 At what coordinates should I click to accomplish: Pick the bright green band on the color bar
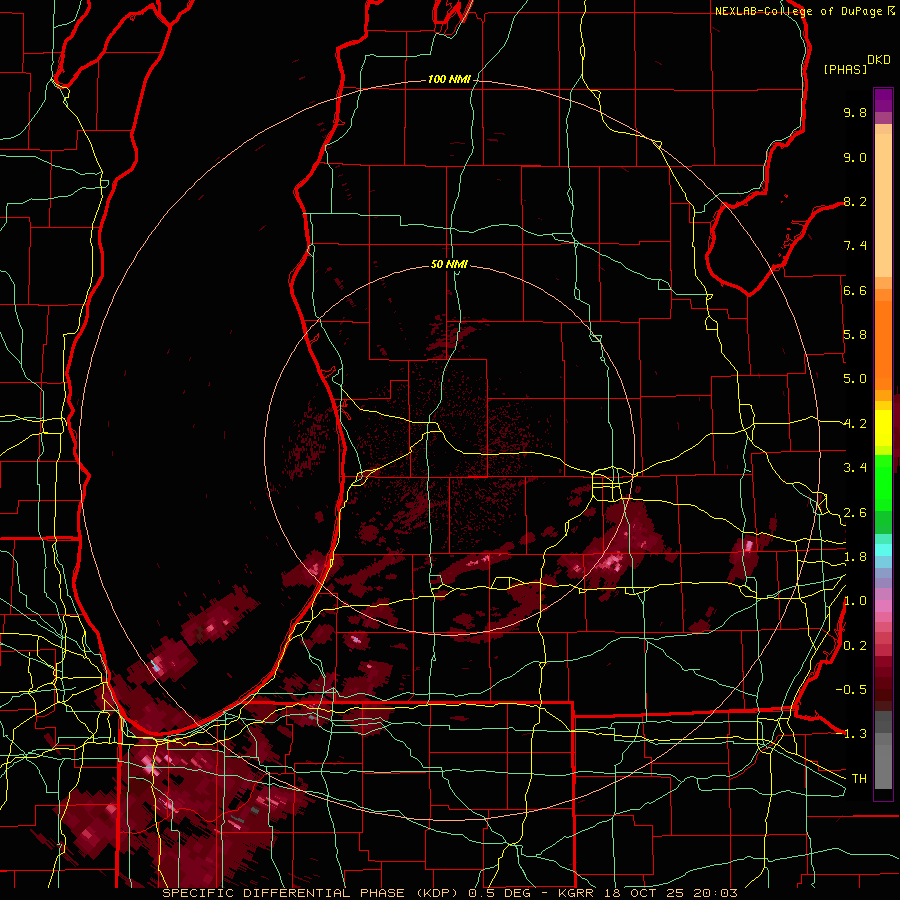883,483
